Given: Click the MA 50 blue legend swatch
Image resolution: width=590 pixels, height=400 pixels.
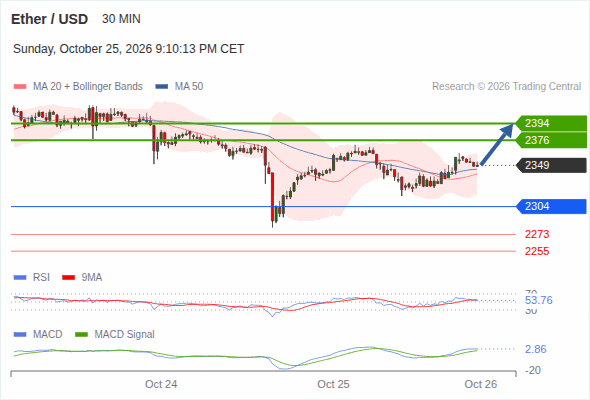Looking at the screenshot, I should coord(162,87).
